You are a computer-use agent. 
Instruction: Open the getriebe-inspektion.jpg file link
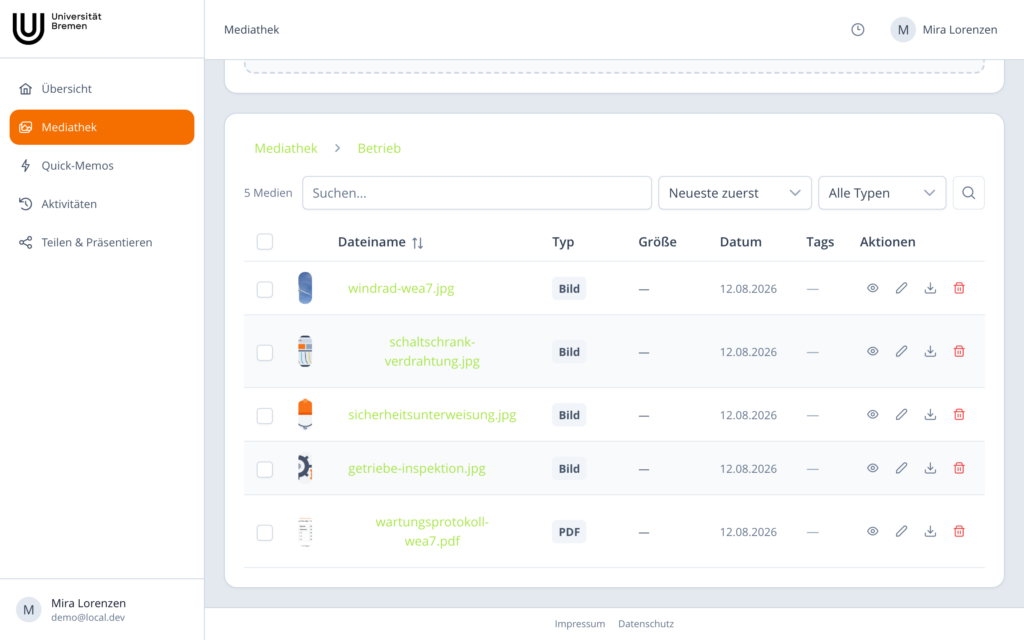coord(417,468)
